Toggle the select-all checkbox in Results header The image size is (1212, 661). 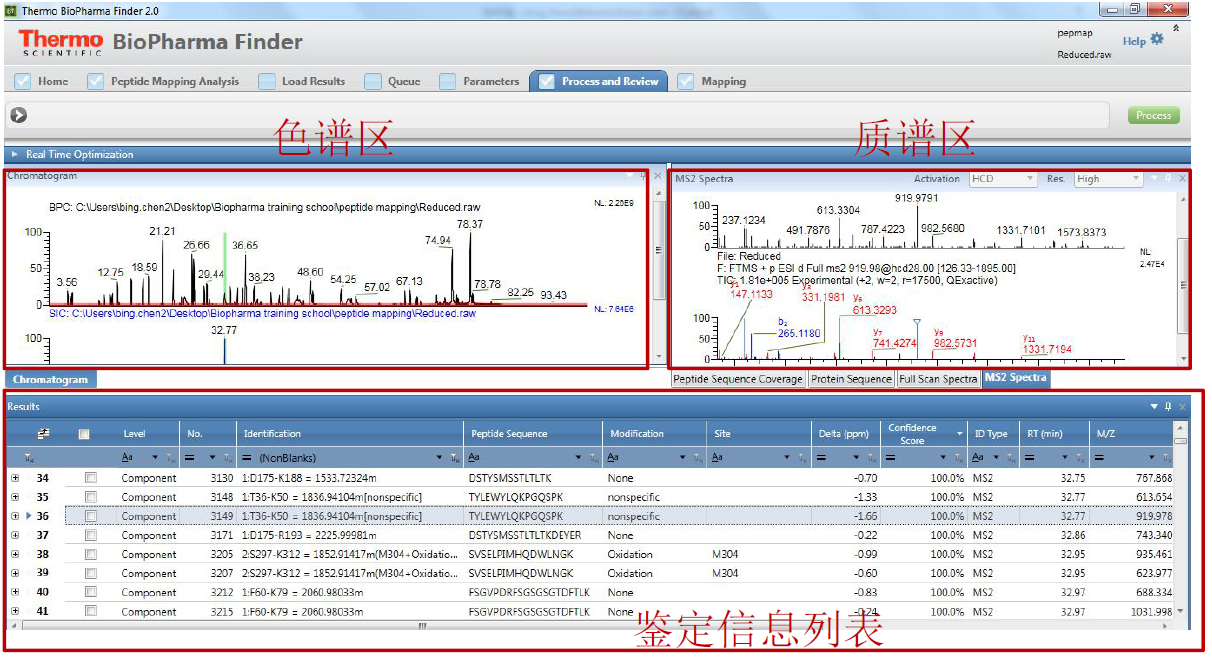(x=84, y=434)
